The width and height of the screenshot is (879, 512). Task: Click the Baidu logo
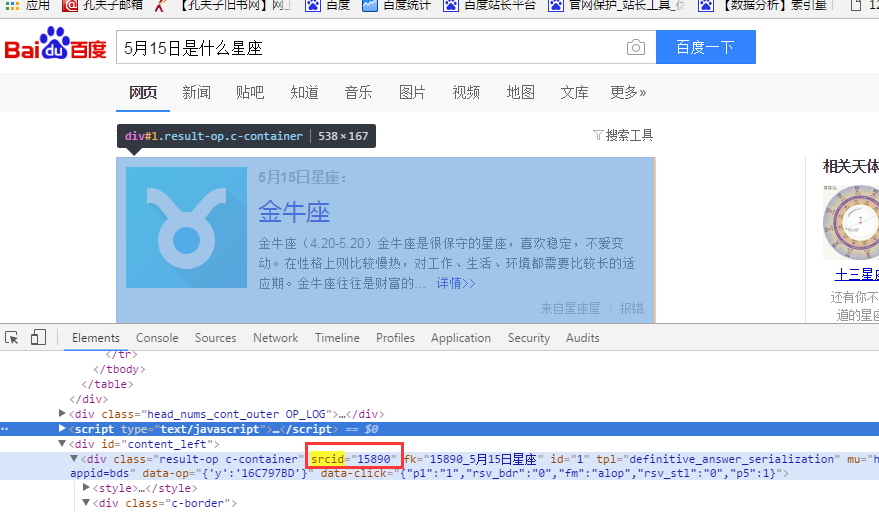coord(55,49)
